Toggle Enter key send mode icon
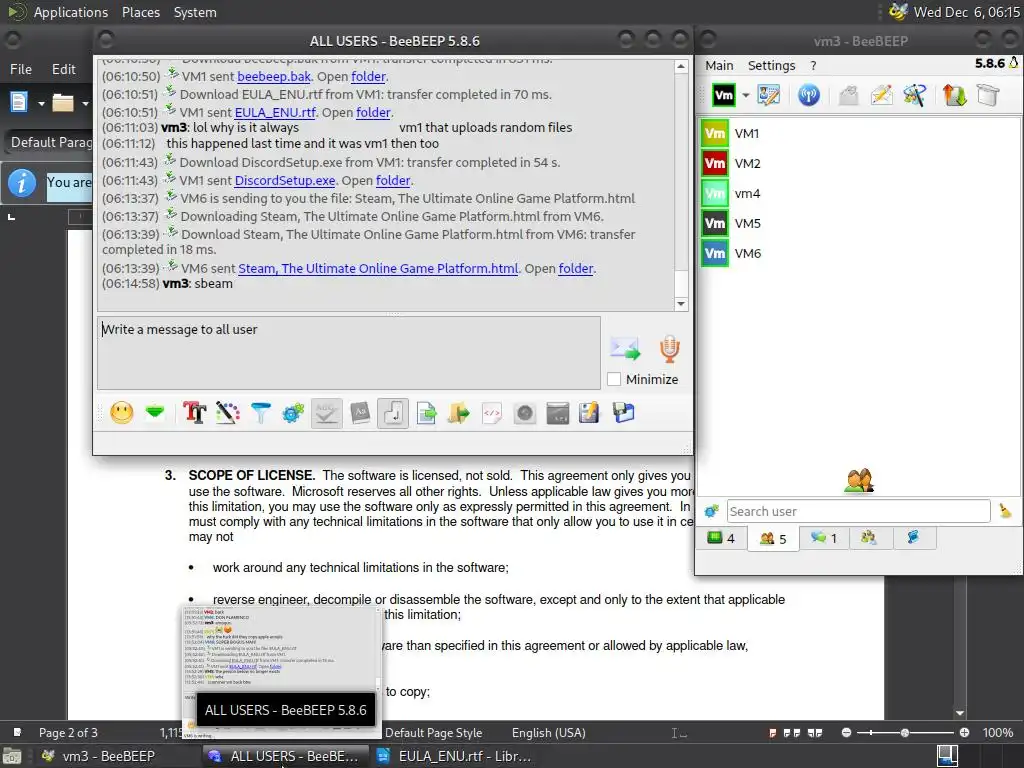Screen dimensions: 1024x768 pyautogui.click(x=392, y=413)
